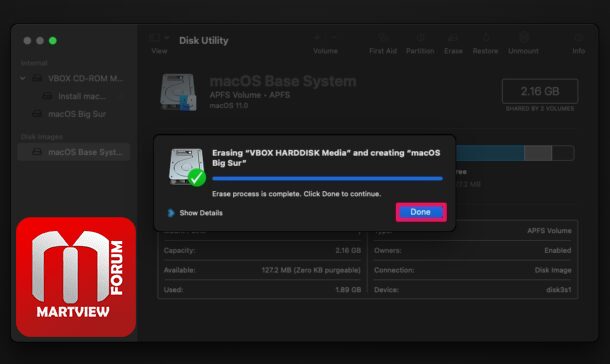
Task: Click the volume storage usage bar
Action: pos(514,153)
